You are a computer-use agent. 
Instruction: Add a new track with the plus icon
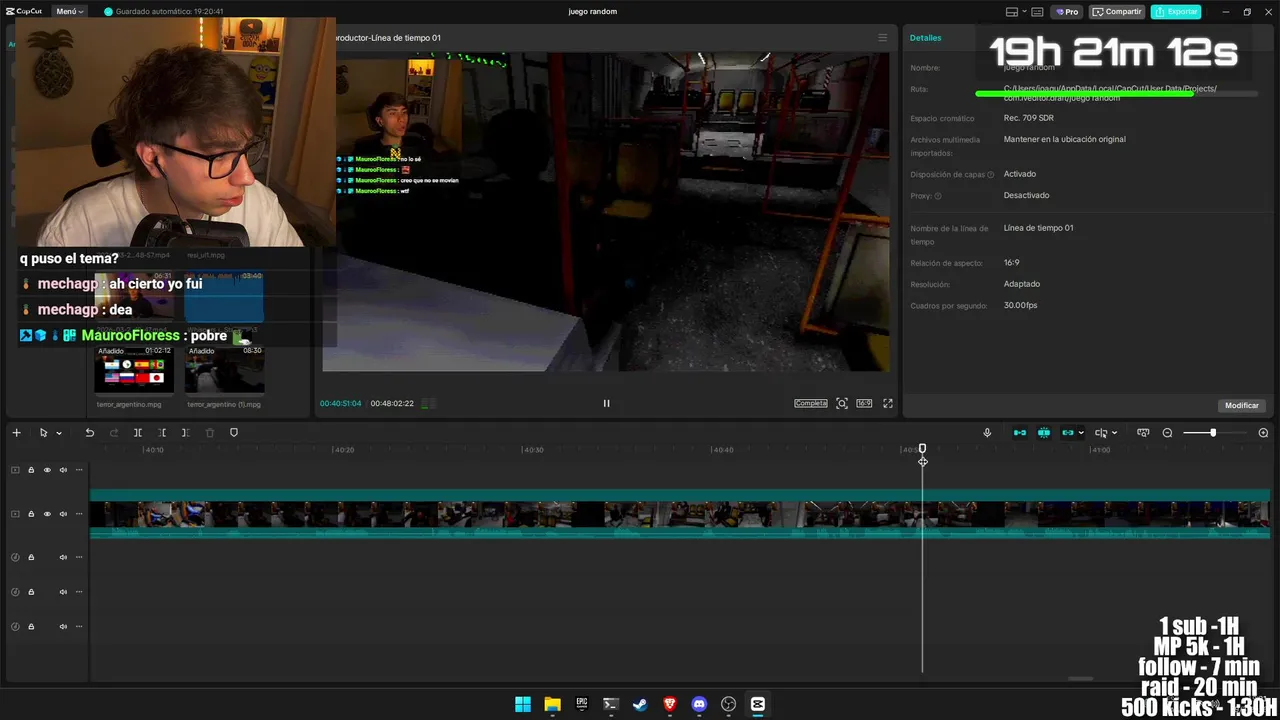pos(16,433)
